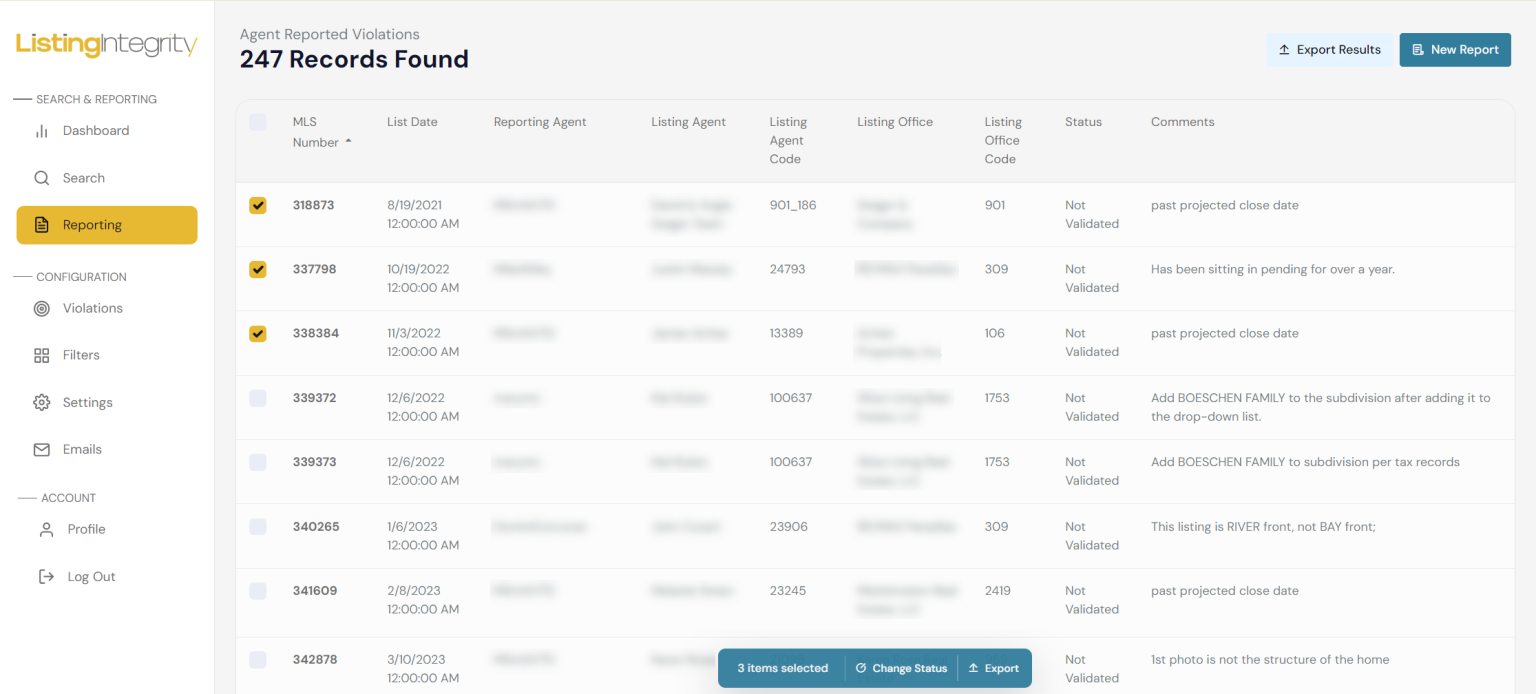Export the 3 selected items

[995, 668]
